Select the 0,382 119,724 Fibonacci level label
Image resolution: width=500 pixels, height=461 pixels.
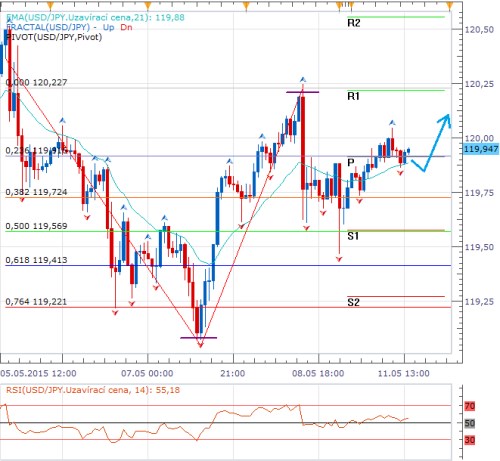coord(36,192)
